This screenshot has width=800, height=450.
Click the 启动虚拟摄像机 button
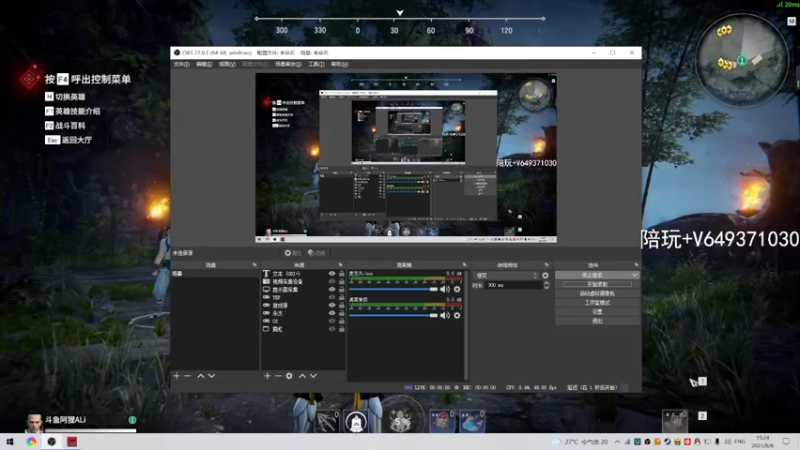(x=597, y=293)
